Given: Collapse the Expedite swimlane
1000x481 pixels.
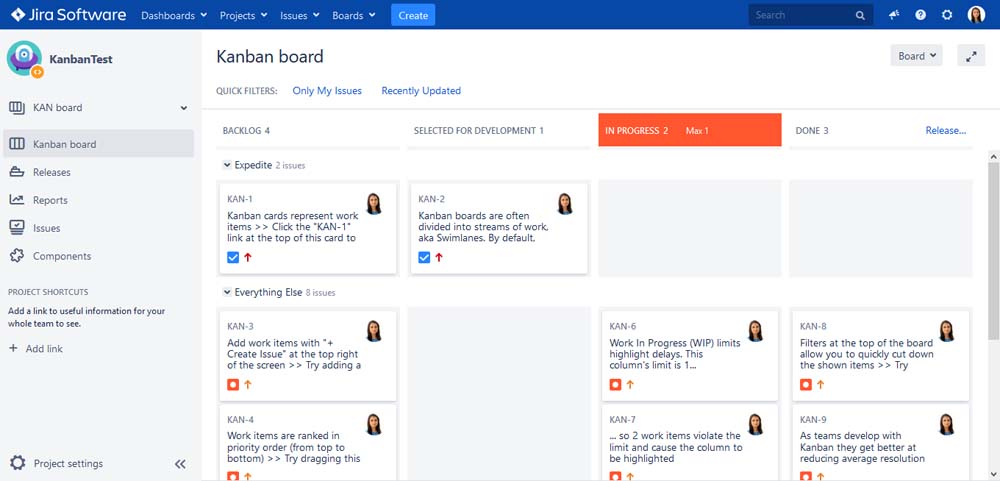Looking at the screenshot, I should tap(226, 165).
